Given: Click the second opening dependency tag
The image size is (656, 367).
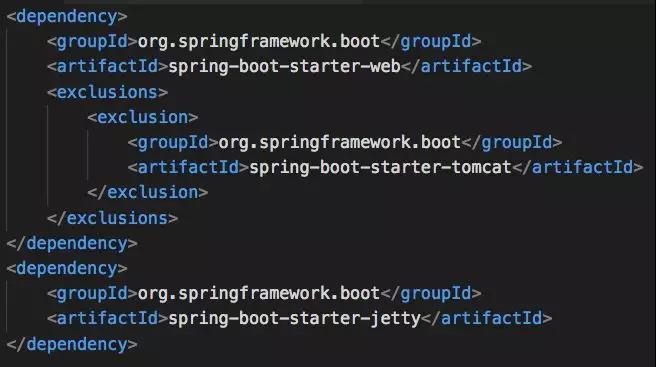Looking at the screenshot, I should 67,269.
